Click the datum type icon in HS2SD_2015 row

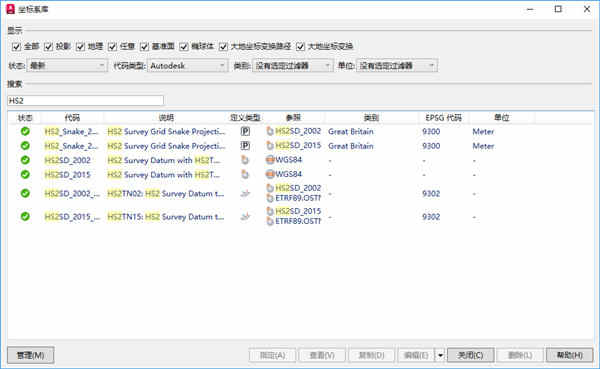[x=245, y=175]
